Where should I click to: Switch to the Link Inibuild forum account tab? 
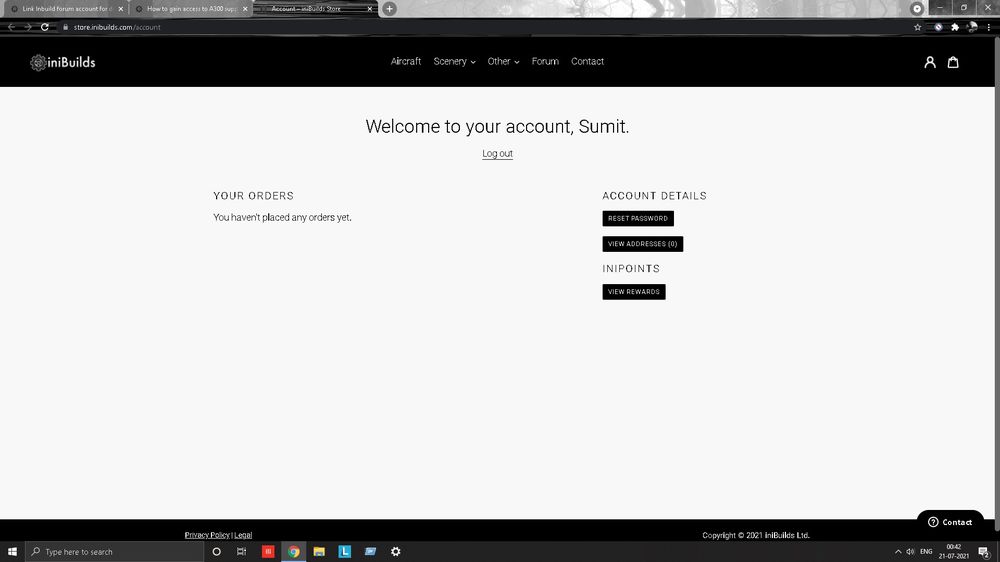65,9
